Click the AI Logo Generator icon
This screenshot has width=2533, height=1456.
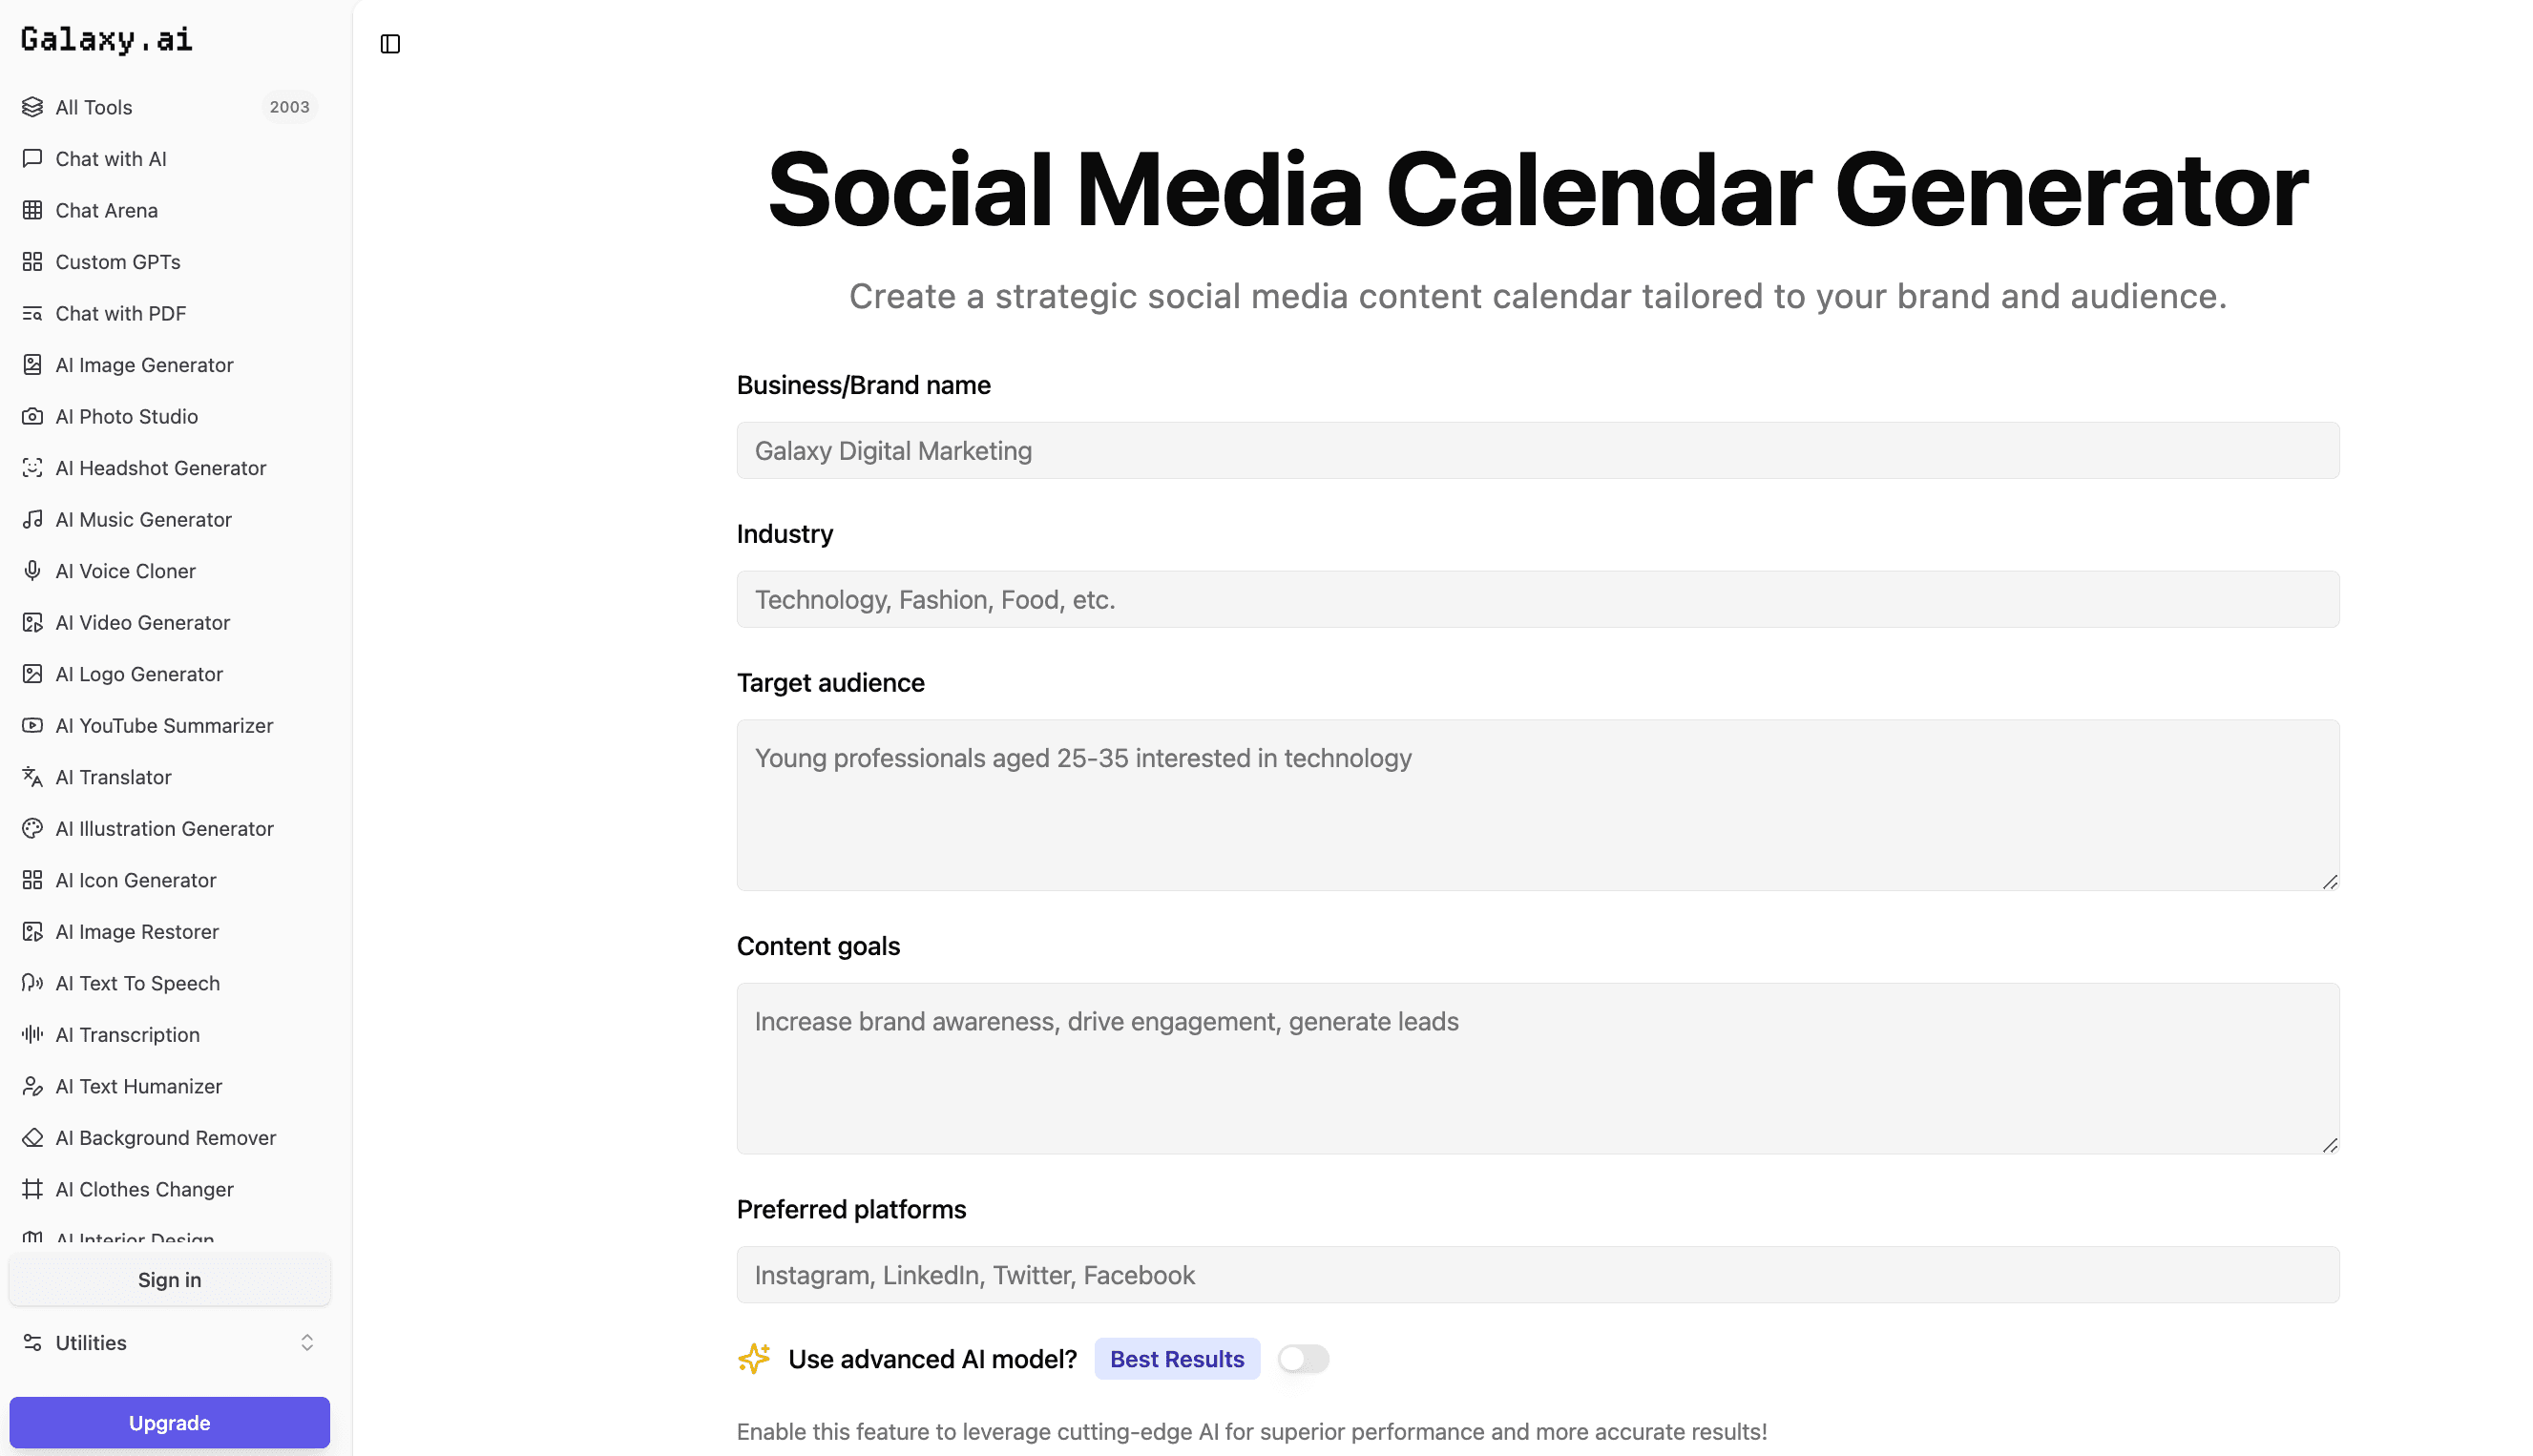31,674
